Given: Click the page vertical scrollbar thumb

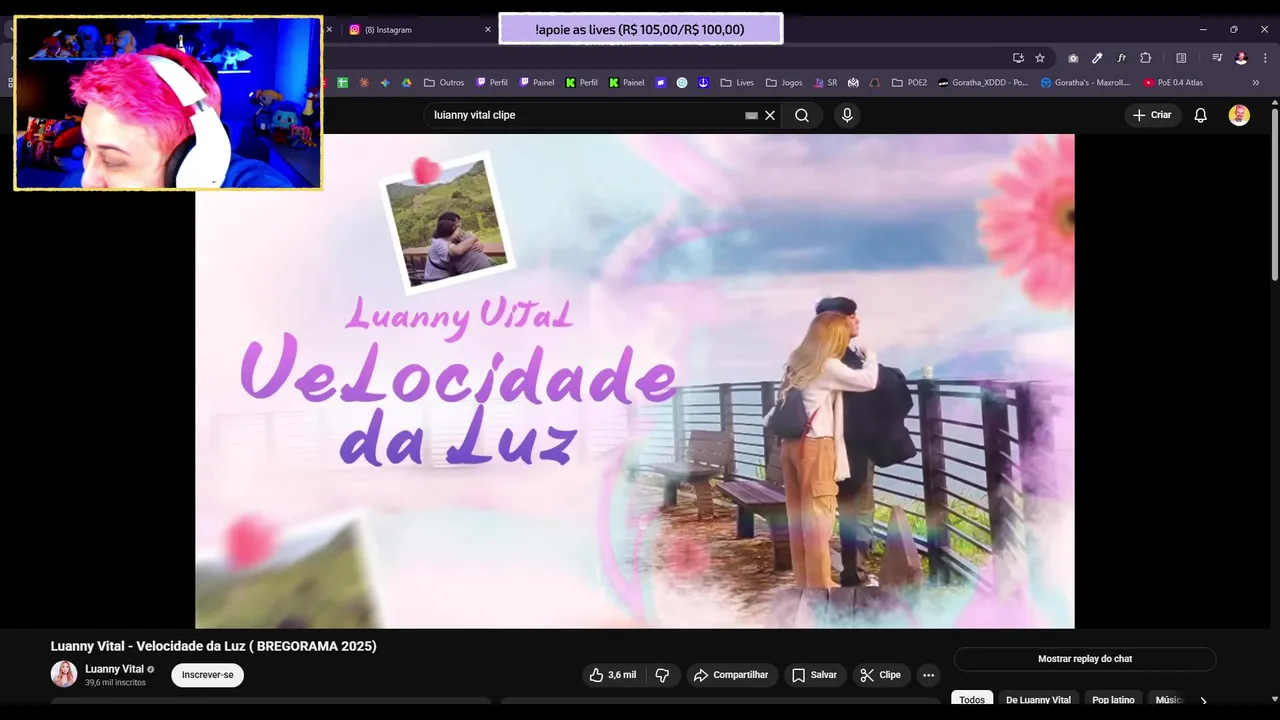Looking at the screenshot, I should coord(1274,192).
